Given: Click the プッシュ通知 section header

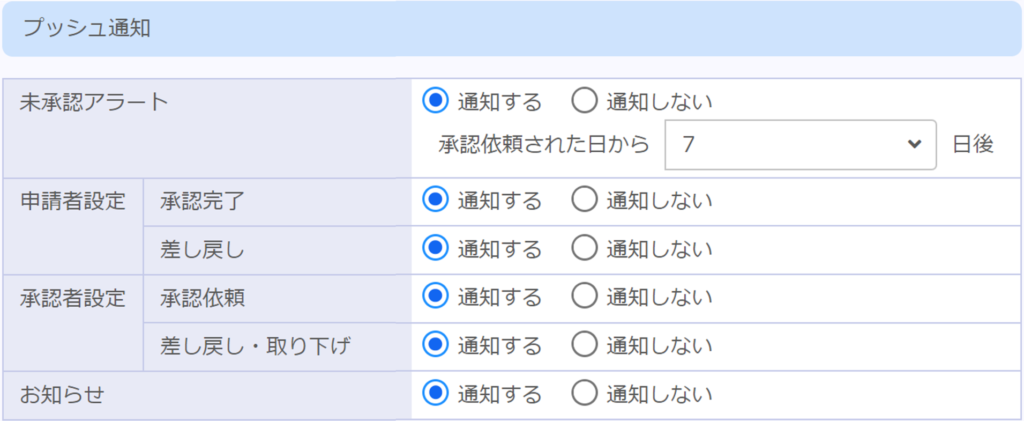Looking at the screenshot, I should 86,28.
